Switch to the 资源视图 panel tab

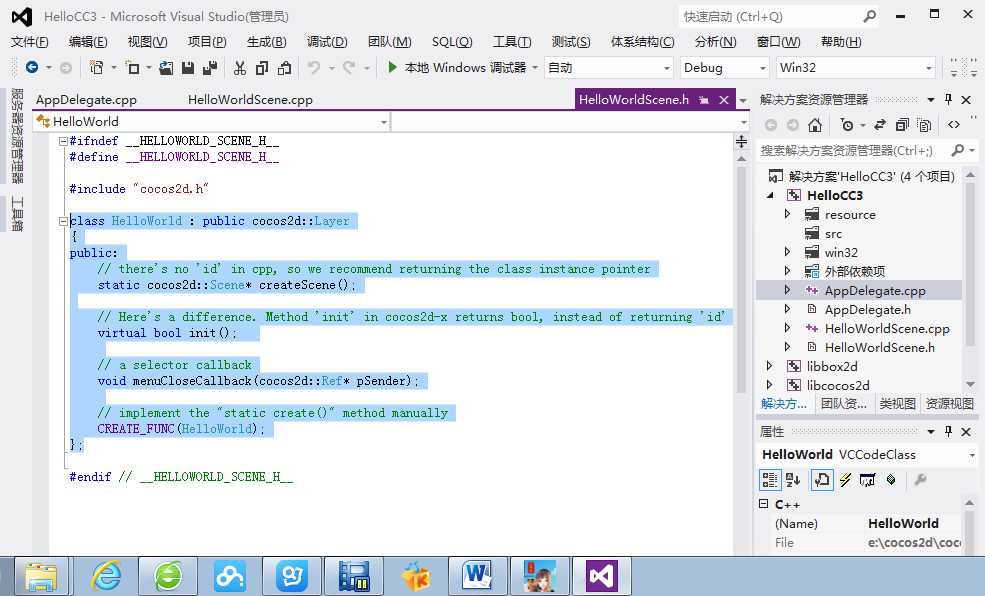pyautogui.click(x=949, y=403)
